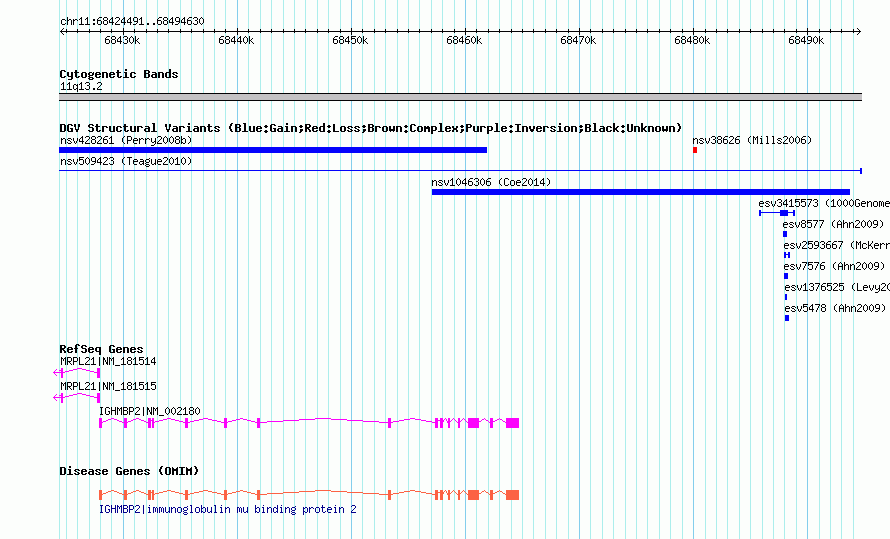The image size is (890, 539).
Task: Click the esv3415573 variant glyph
Action: coord(777,213)
